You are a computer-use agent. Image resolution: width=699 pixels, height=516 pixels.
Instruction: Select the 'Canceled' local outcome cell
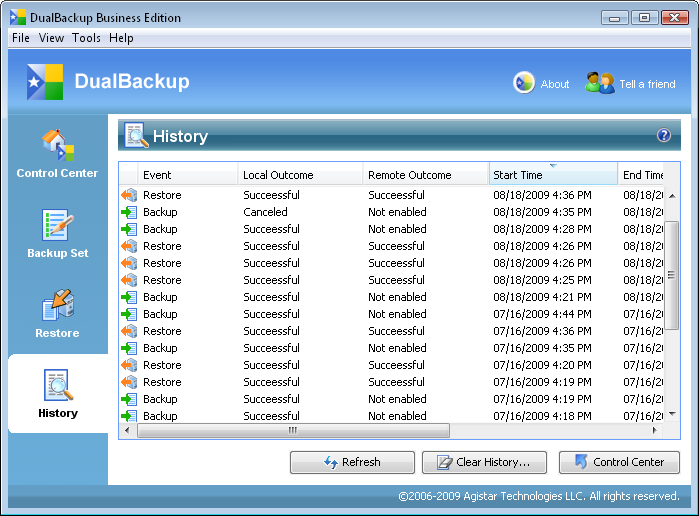click(265, 212)
